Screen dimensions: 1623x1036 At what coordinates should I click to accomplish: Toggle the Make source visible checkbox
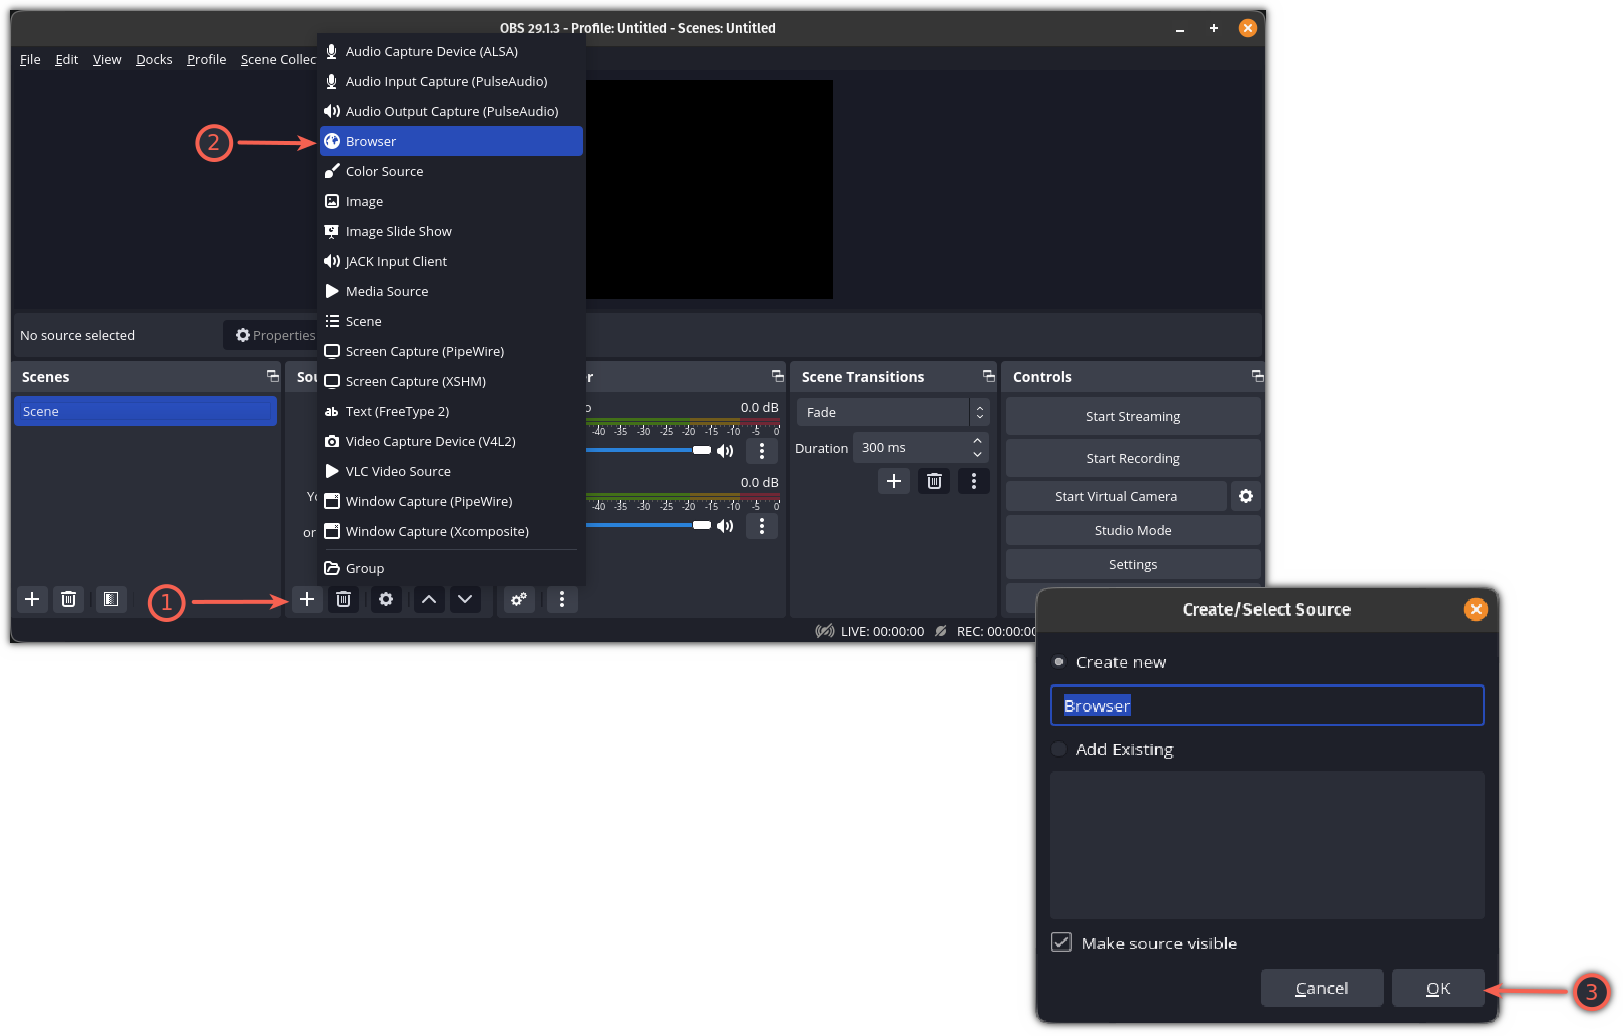tap(1061, 942)
